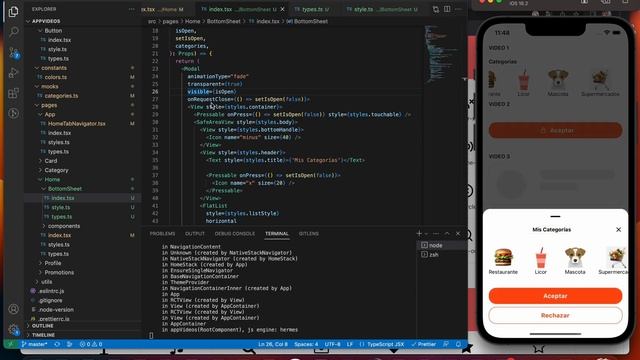The image size is (640, 360).
Task: Select the Restaurante category in bottom sheet
Action: (x=503, y=261)
